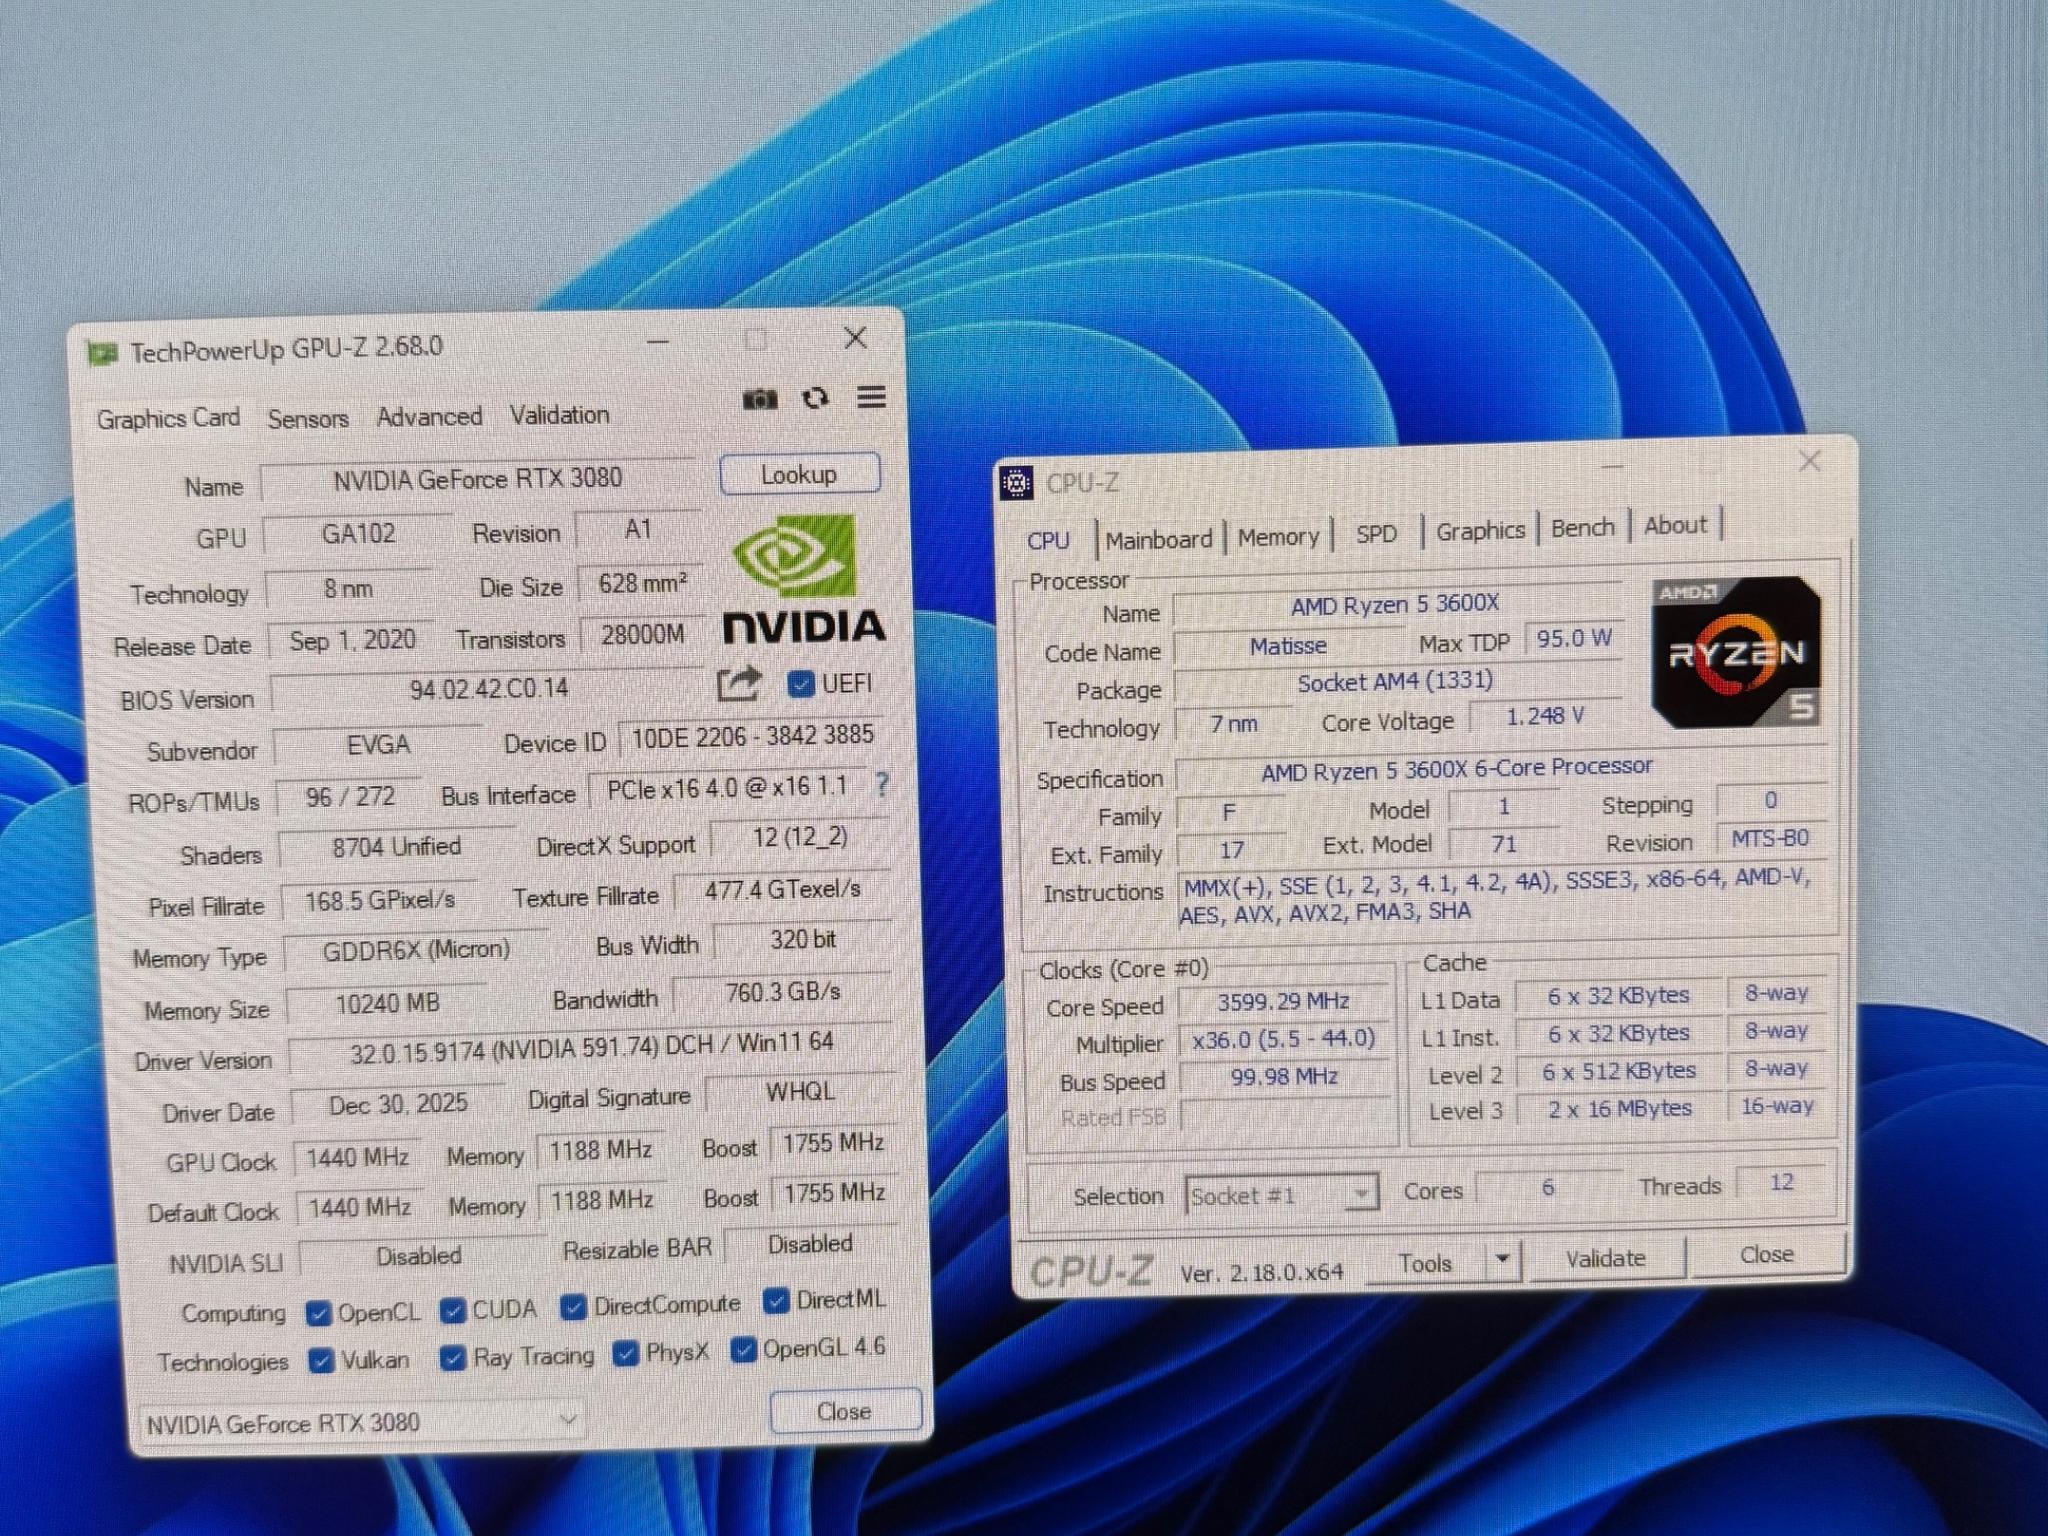Click the Resizable BAR value Disabled
The image size is (2048, 1536).
[811, 1244]
